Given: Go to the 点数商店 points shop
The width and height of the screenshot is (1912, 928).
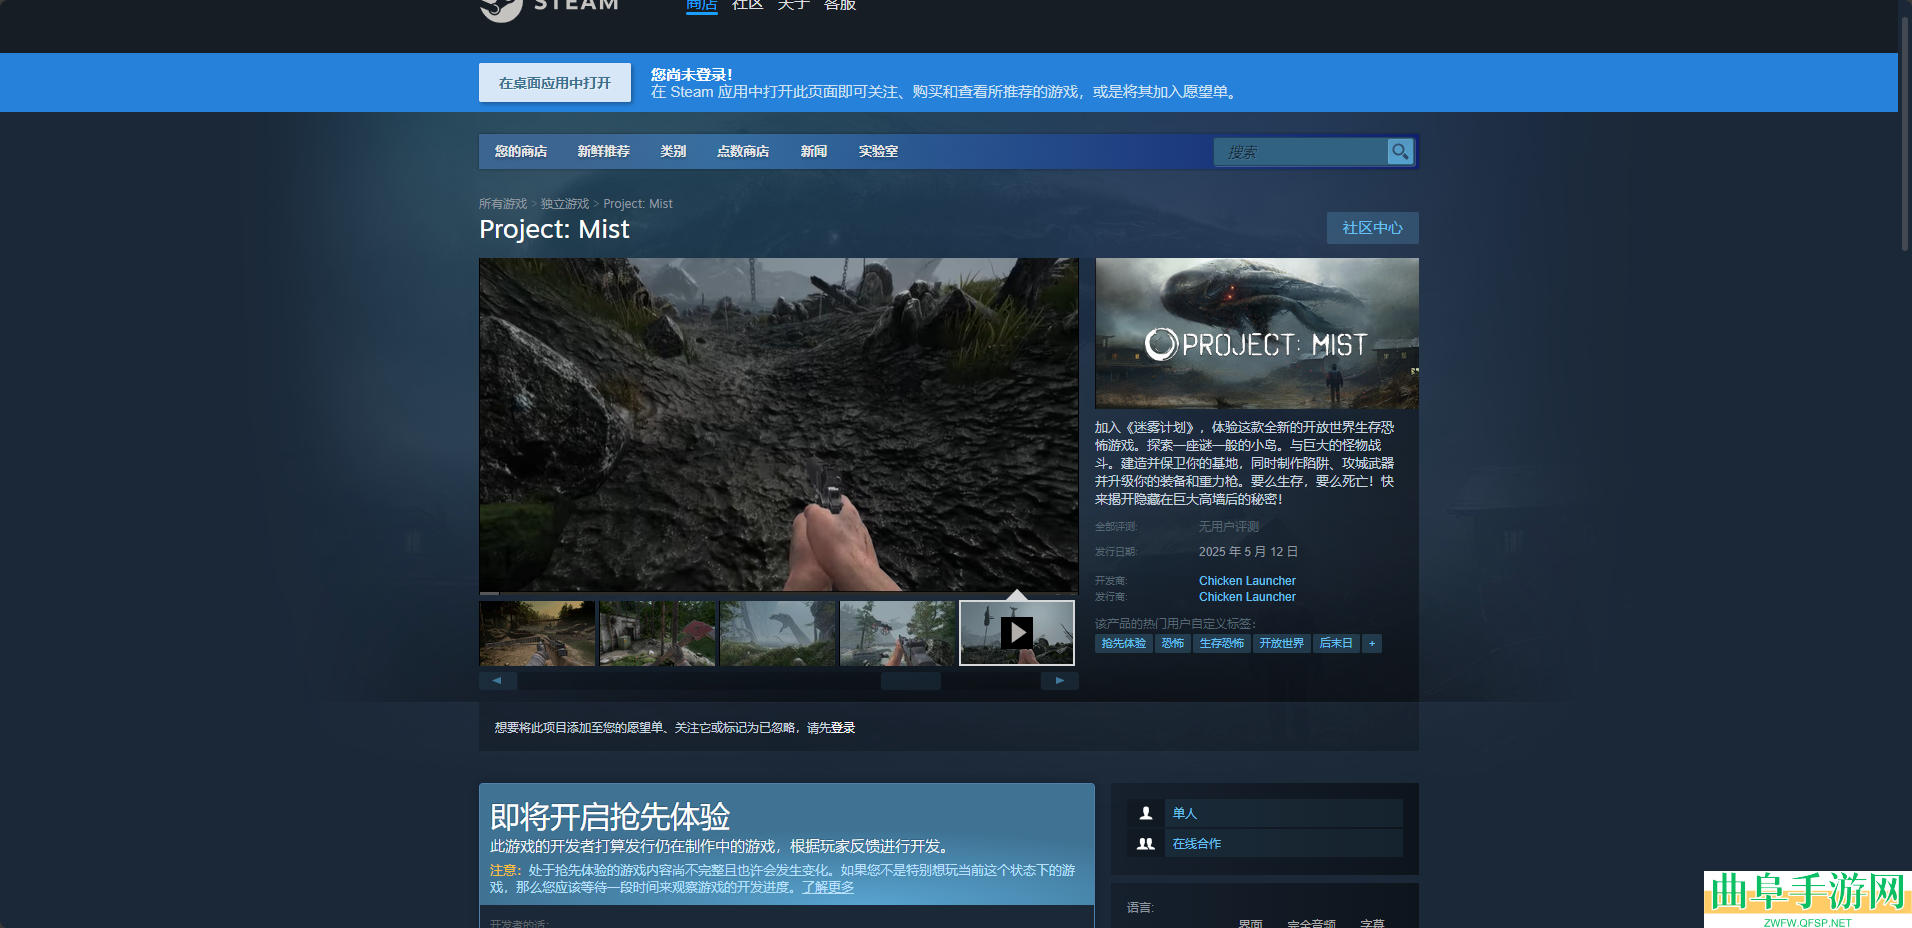Looking at the screenshot, I should [743, 151].
